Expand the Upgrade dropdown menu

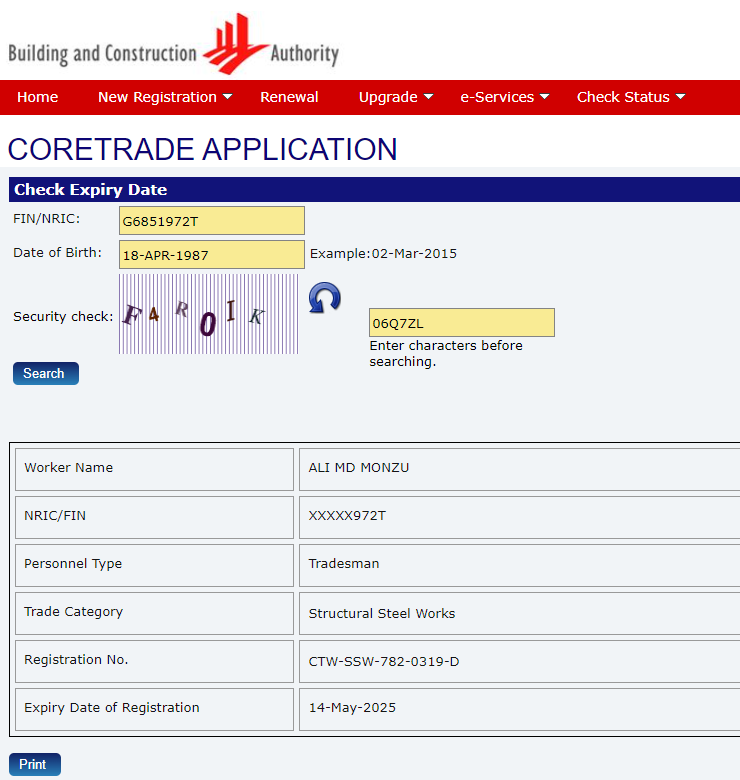[x=396, y=97]
